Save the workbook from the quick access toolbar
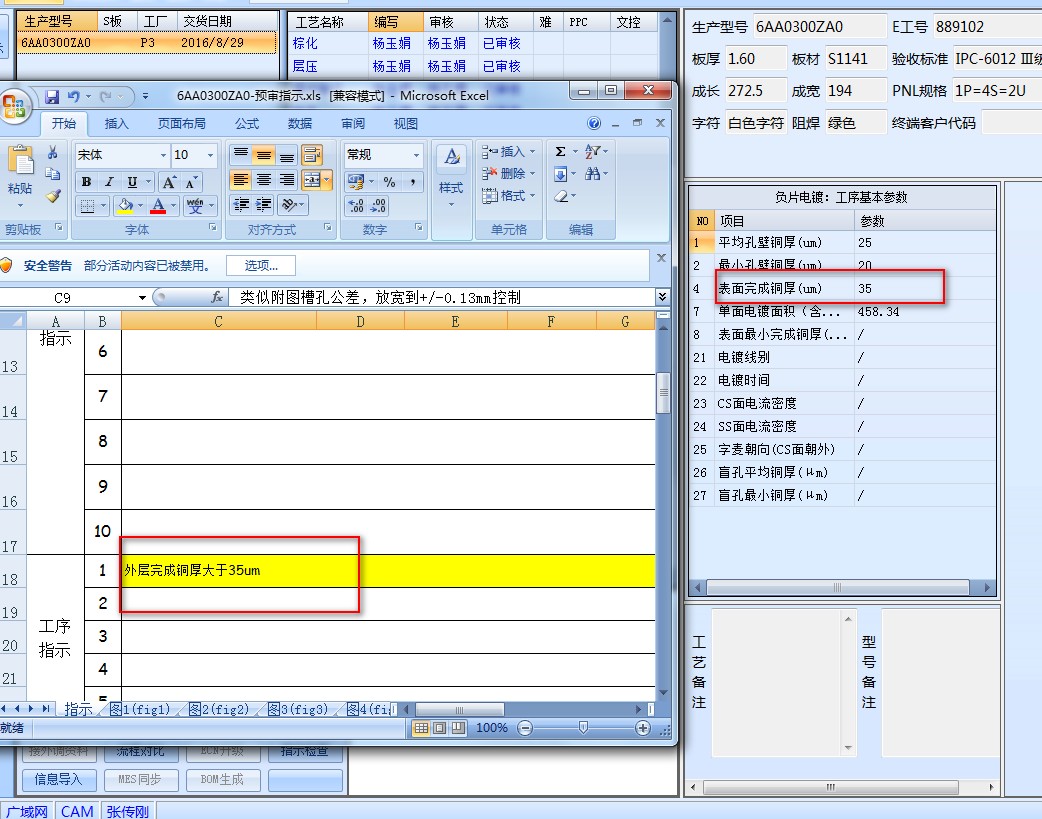Image resolution: width=1042 pixels, height=819 pixels. click(x=52, y=97)
